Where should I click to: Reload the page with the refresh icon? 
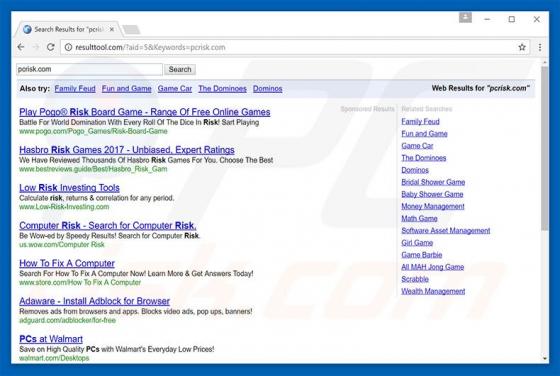(x=51, y=47)
